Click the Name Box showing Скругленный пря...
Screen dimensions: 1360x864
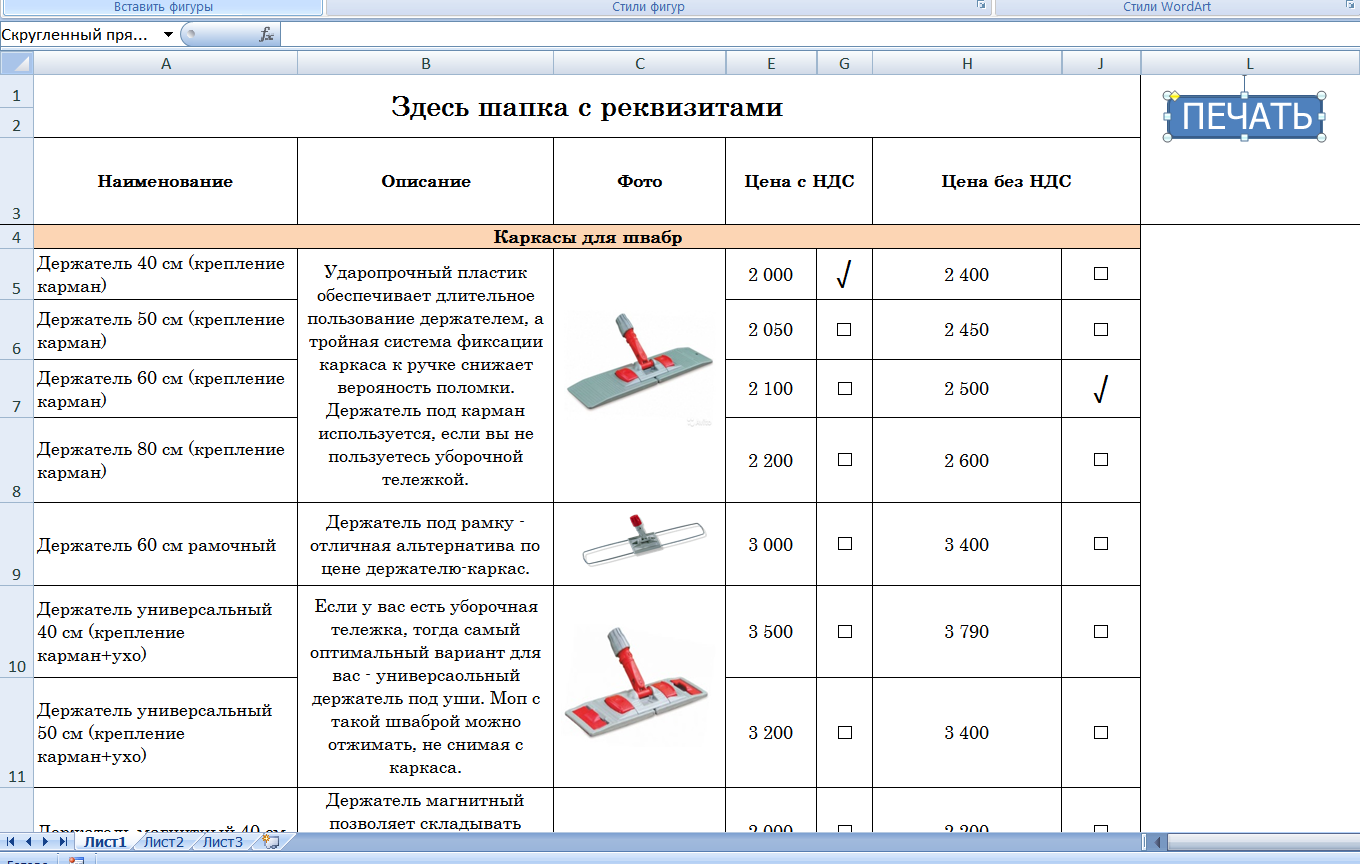click(80, 35)
